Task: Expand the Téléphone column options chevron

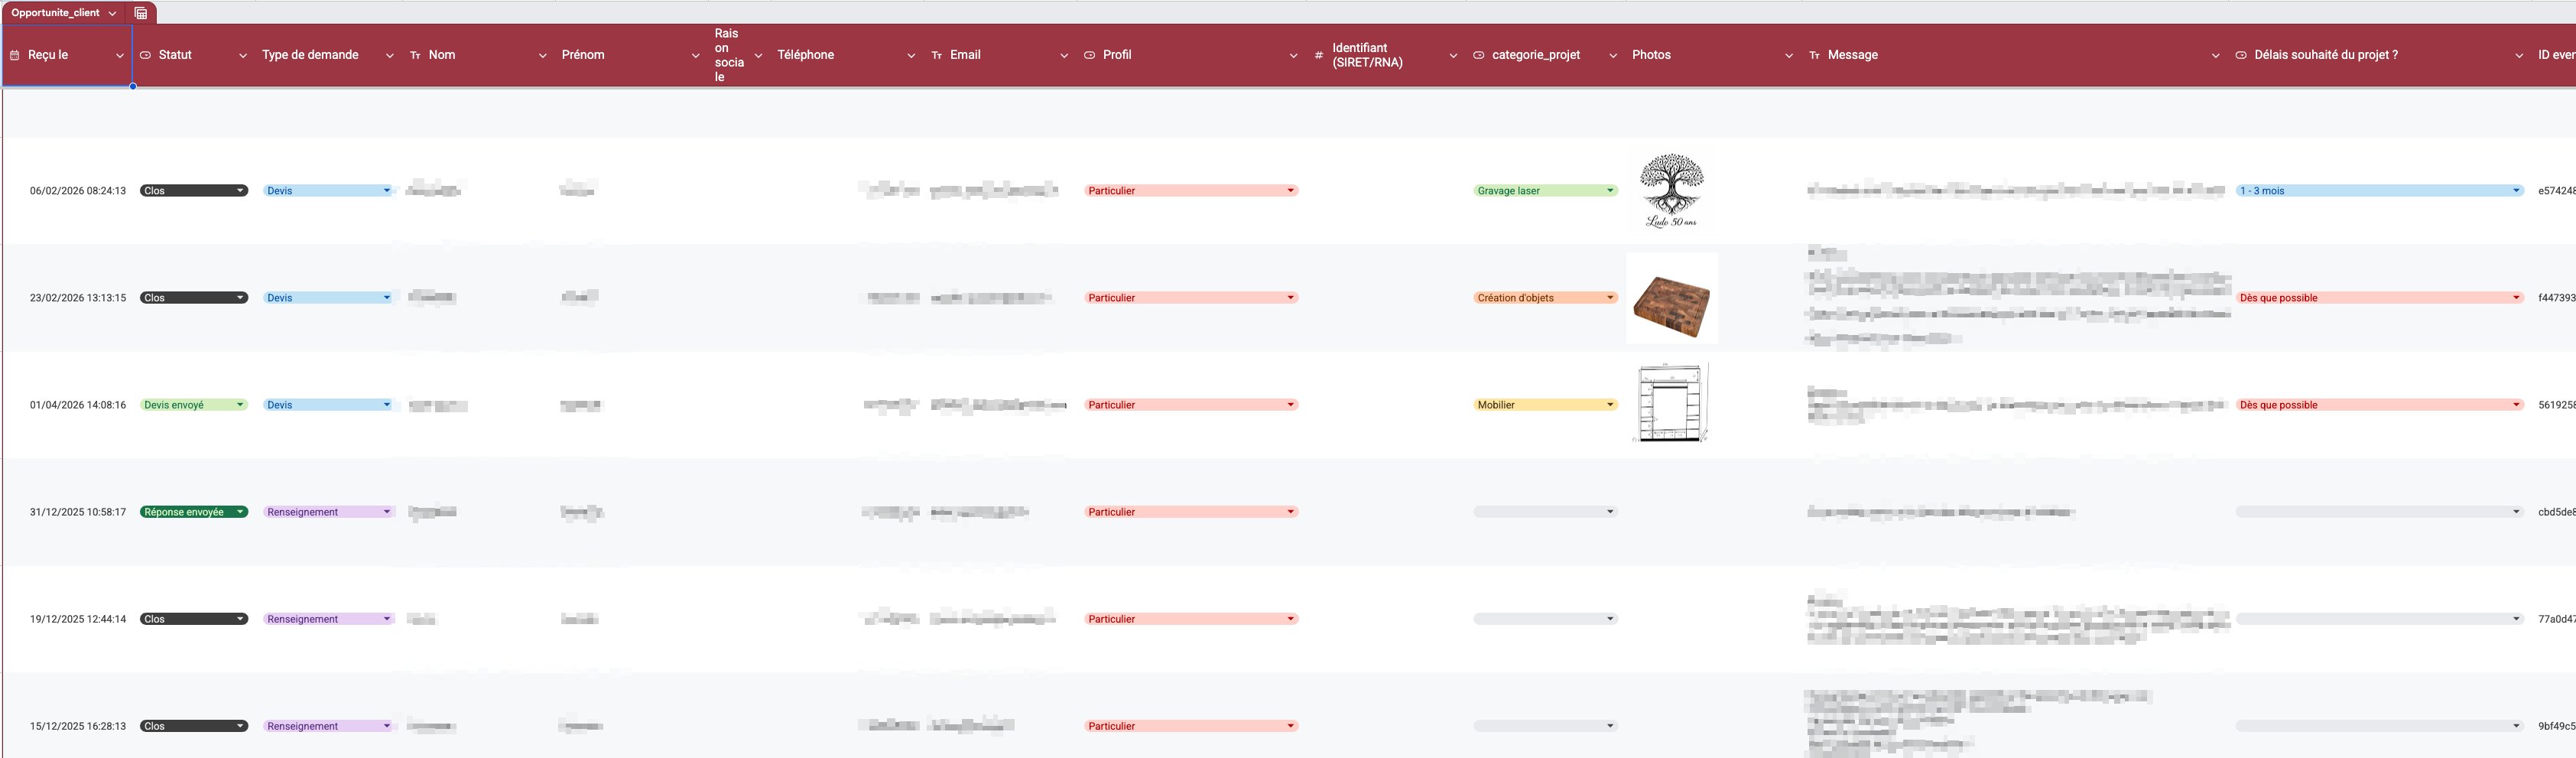Action: pyautogui.click(x=911, y=56)
